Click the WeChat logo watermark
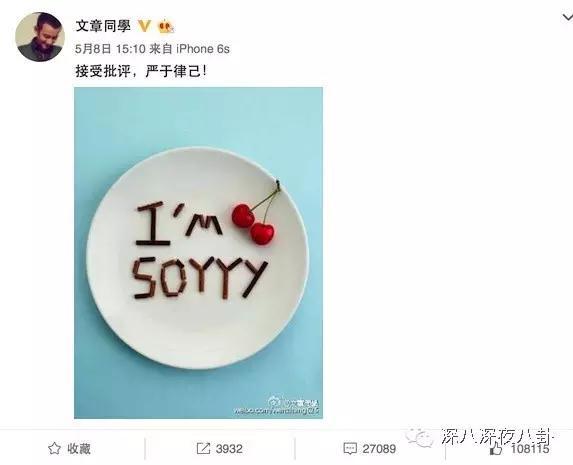 point(420,437)
